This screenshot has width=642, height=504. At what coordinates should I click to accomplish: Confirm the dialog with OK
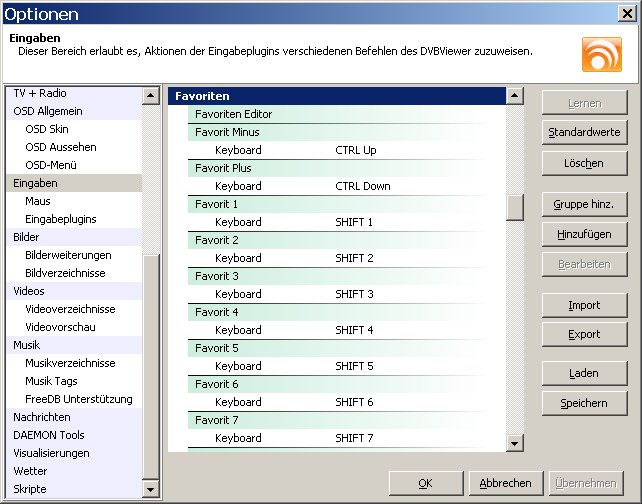tap(425, 482)
